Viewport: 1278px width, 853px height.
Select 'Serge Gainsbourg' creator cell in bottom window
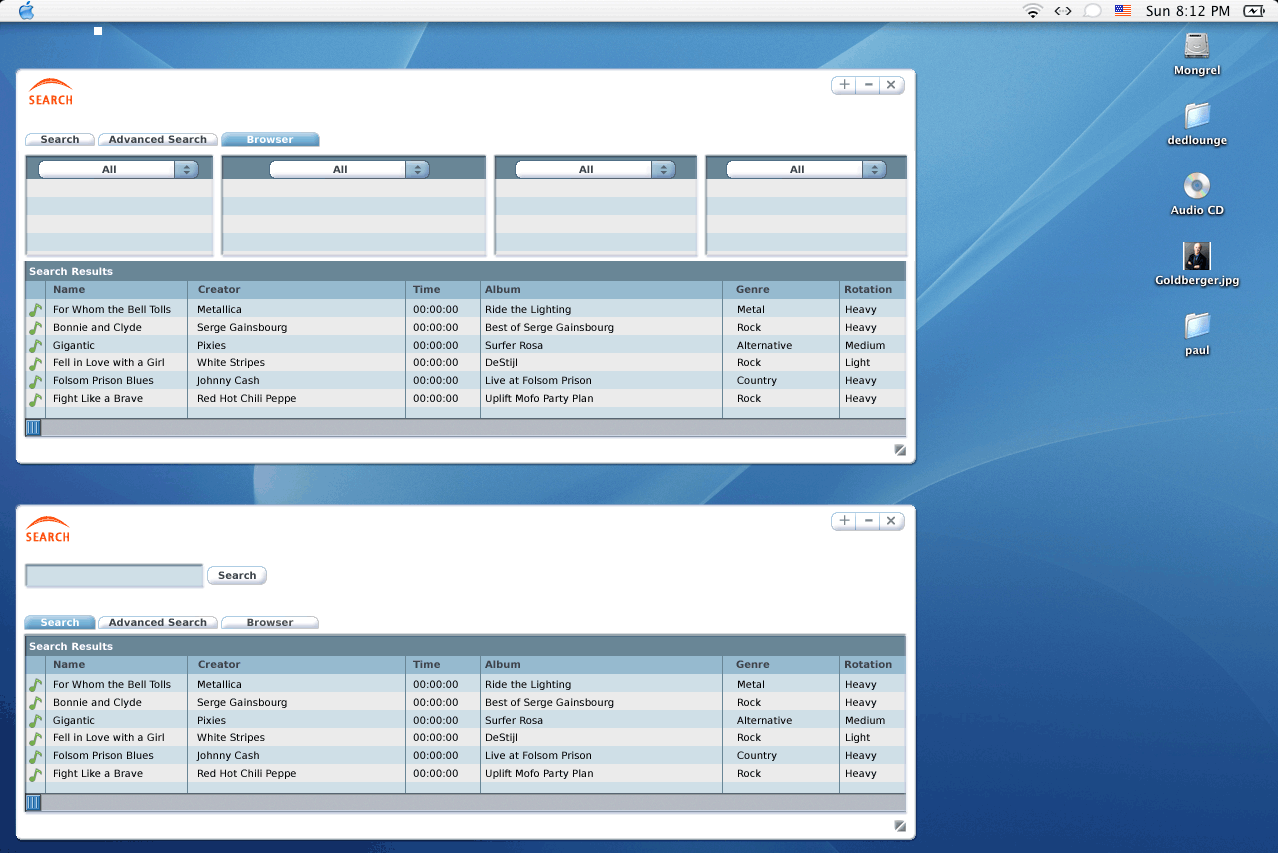(242, 703)
